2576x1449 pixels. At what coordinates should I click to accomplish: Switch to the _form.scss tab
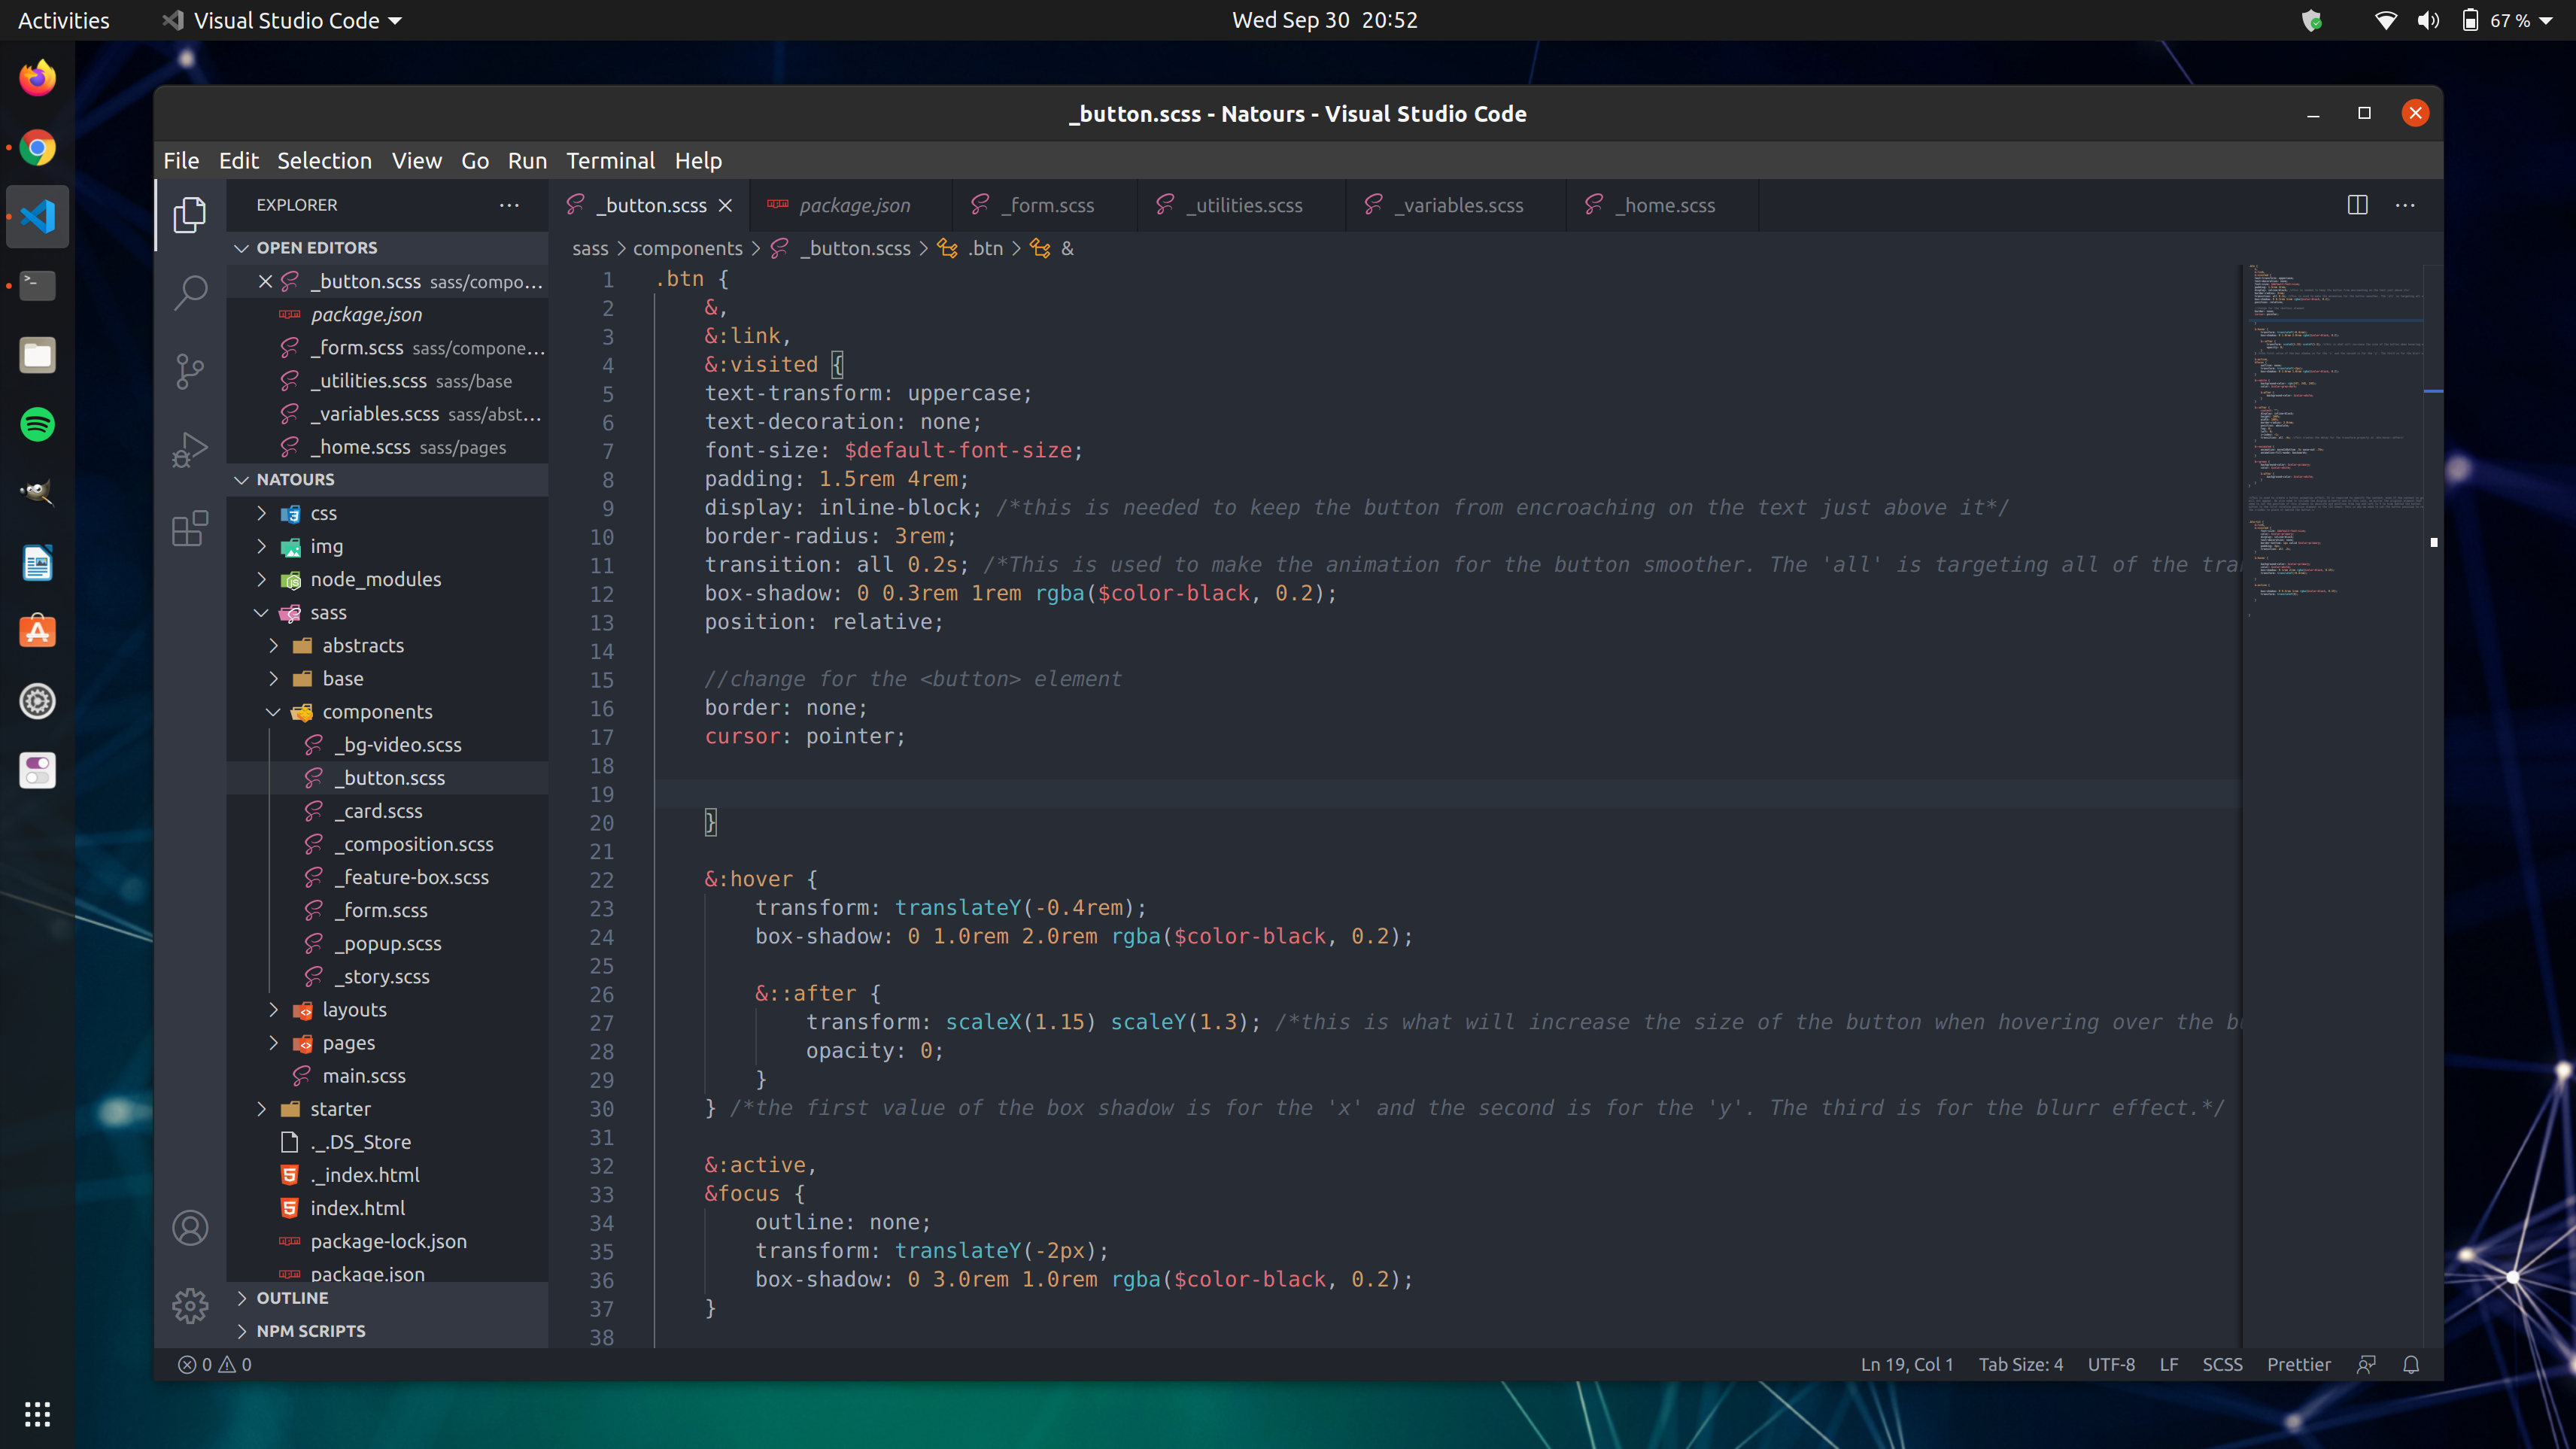pyautogui.click(x=1045, y=205)
